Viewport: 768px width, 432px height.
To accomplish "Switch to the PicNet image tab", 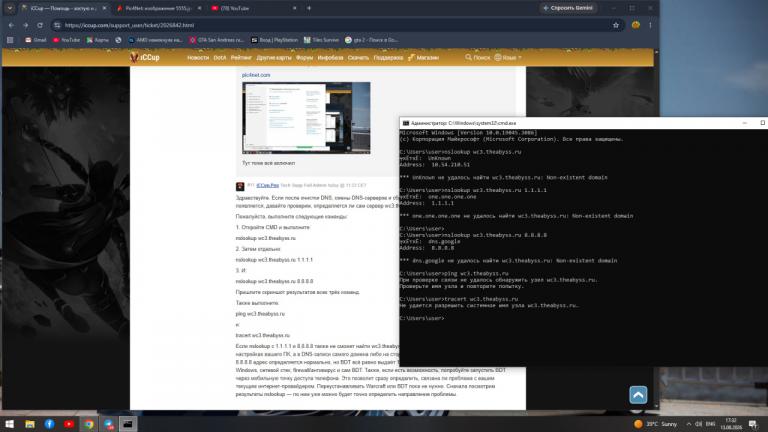I will coord(158,8).
